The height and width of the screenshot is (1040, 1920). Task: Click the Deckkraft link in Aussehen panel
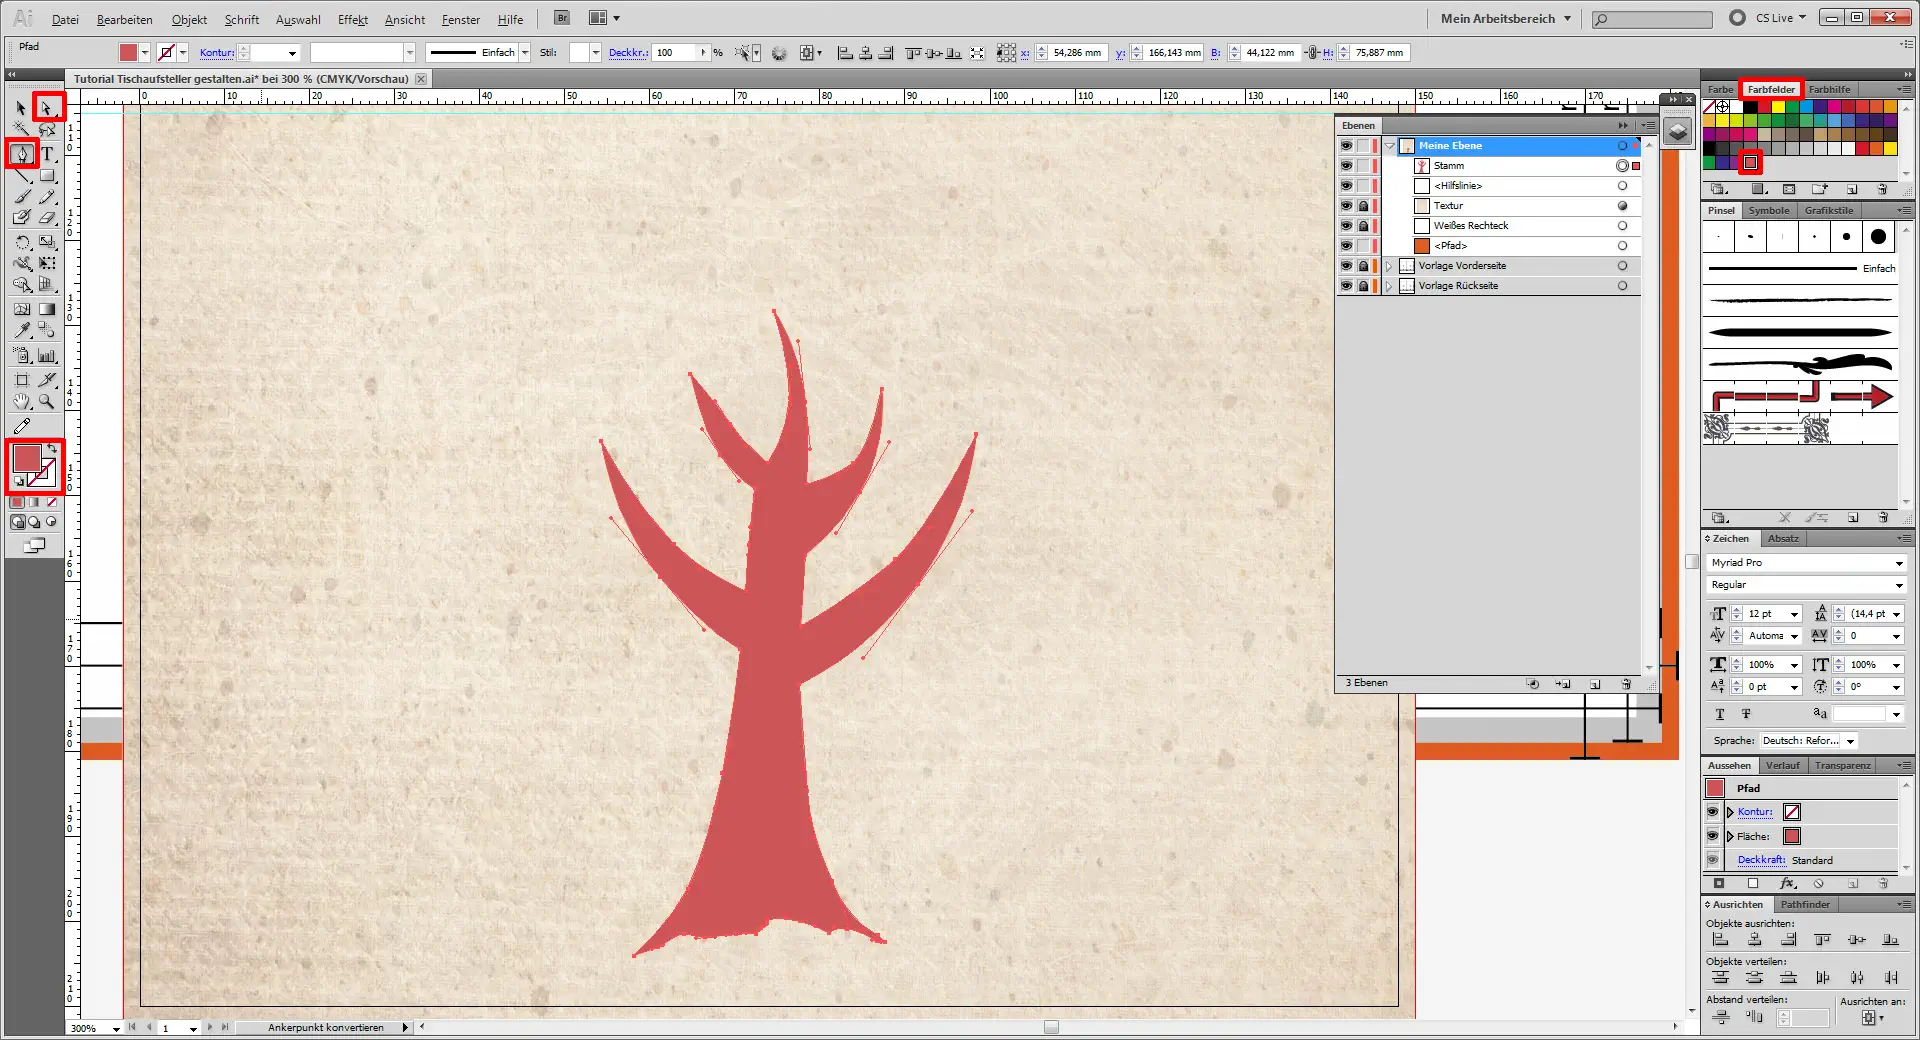[x=1760, y=860]
